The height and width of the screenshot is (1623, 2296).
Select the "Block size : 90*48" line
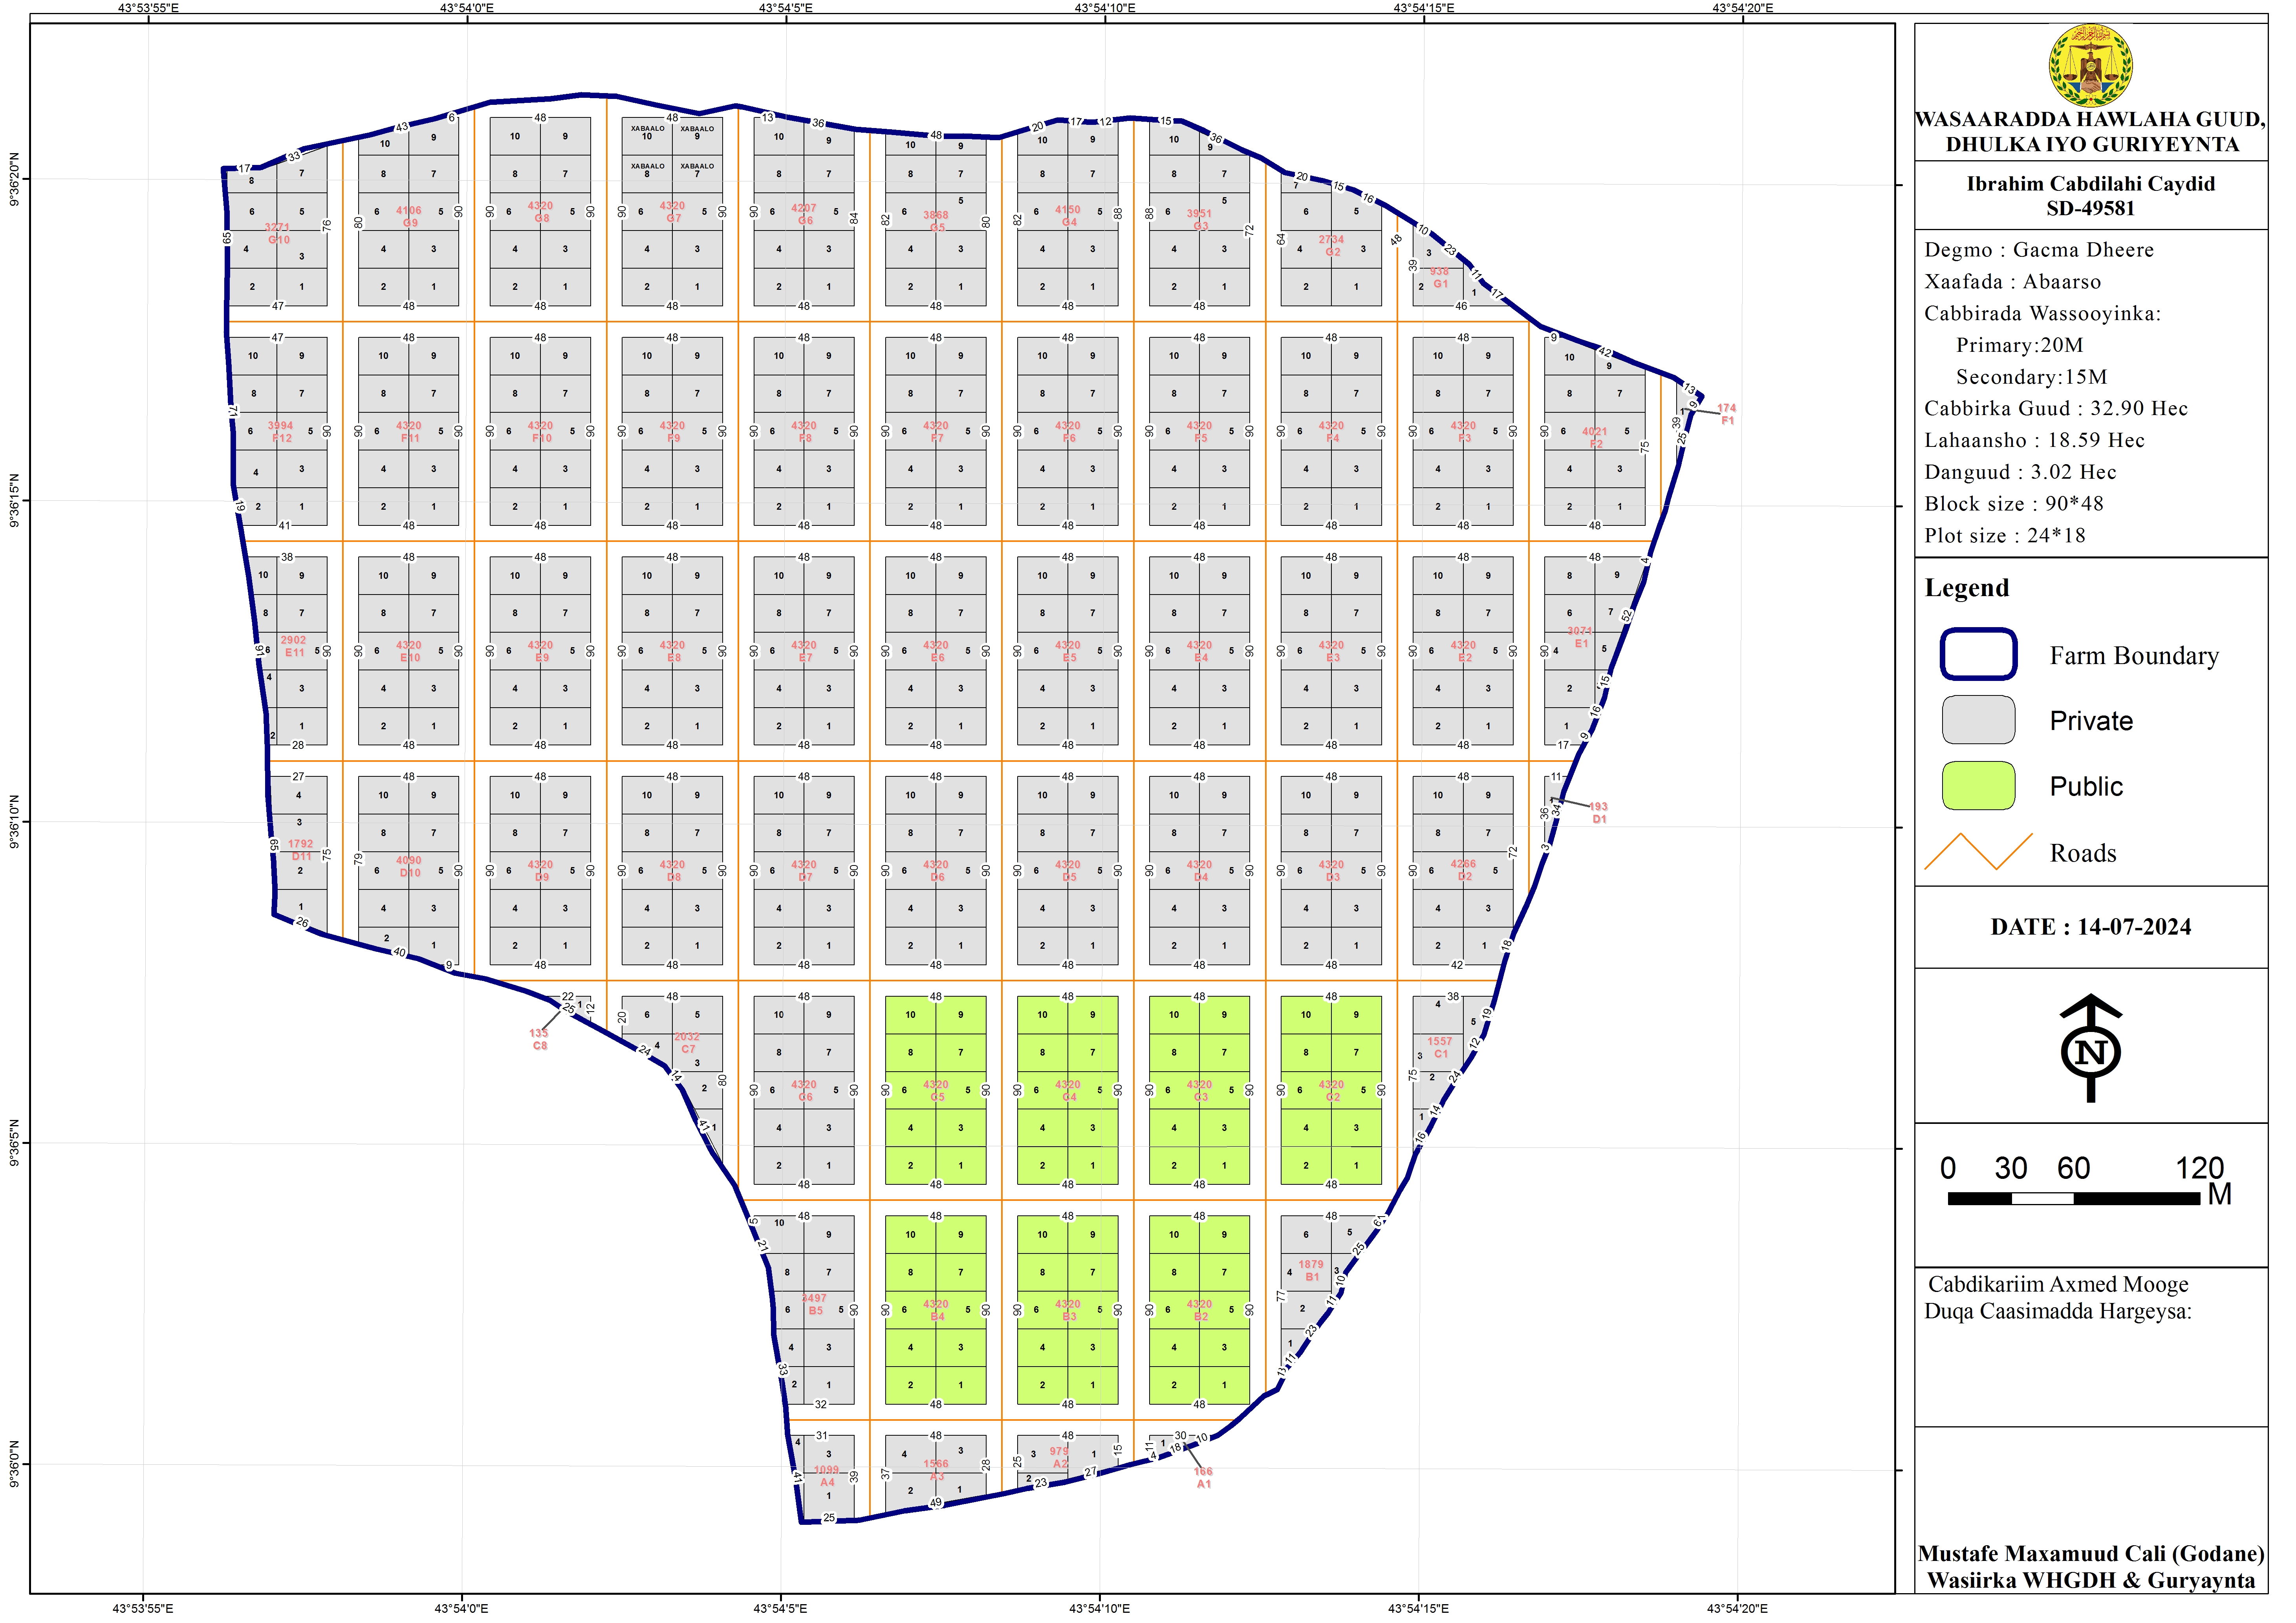pyautogui.click(x=2014, y=504)
